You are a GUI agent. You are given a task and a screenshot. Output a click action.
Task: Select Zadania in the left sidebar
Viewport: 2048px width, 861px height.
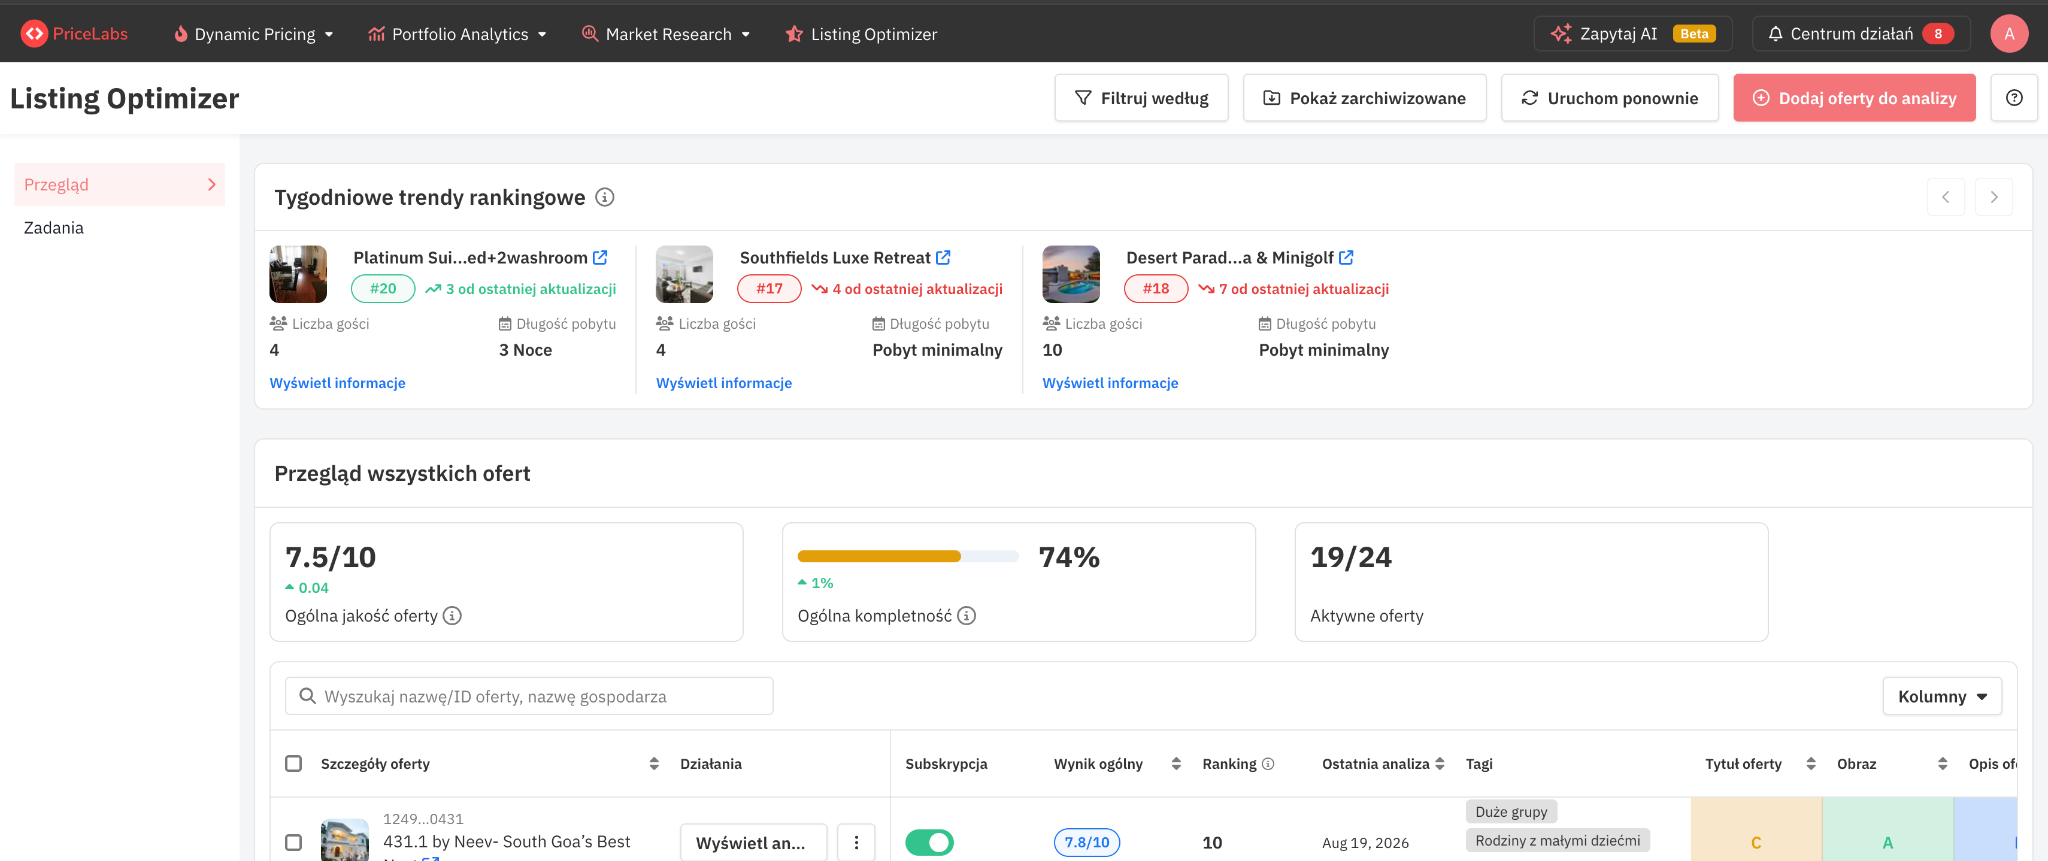click(54, 228)
